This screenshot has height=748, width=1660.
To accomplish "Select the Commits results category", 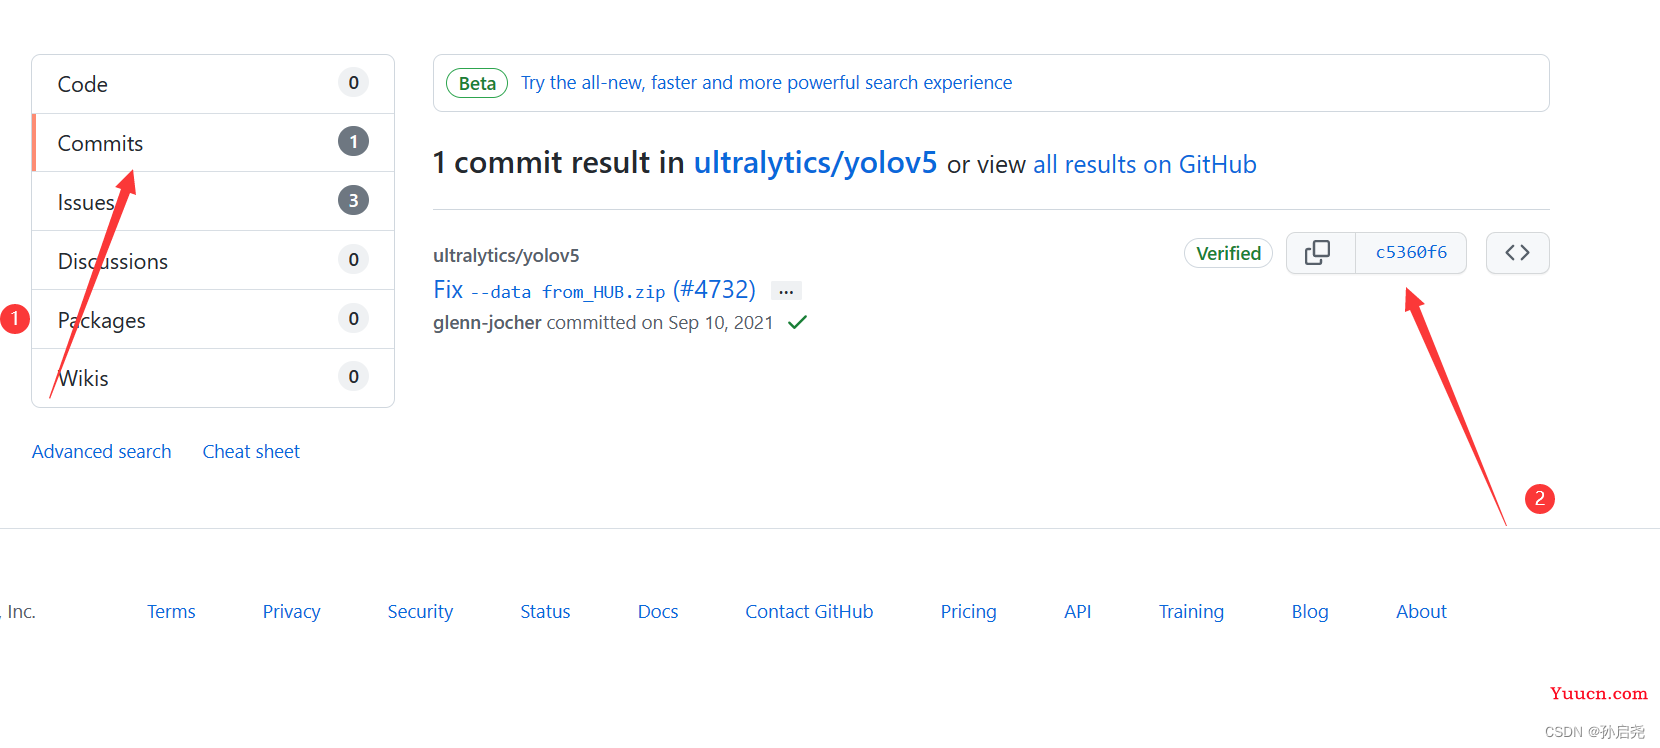I will click(100, 144).
